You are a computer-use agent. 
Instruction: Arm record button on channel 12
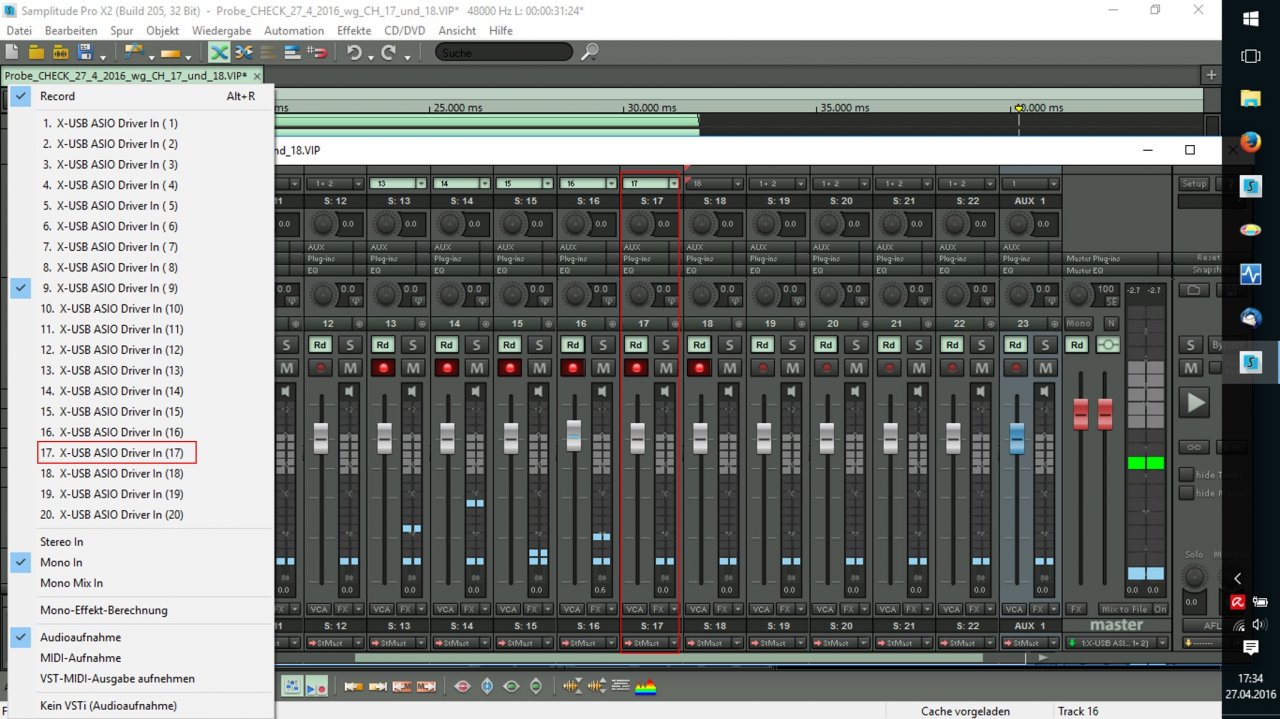320,368
